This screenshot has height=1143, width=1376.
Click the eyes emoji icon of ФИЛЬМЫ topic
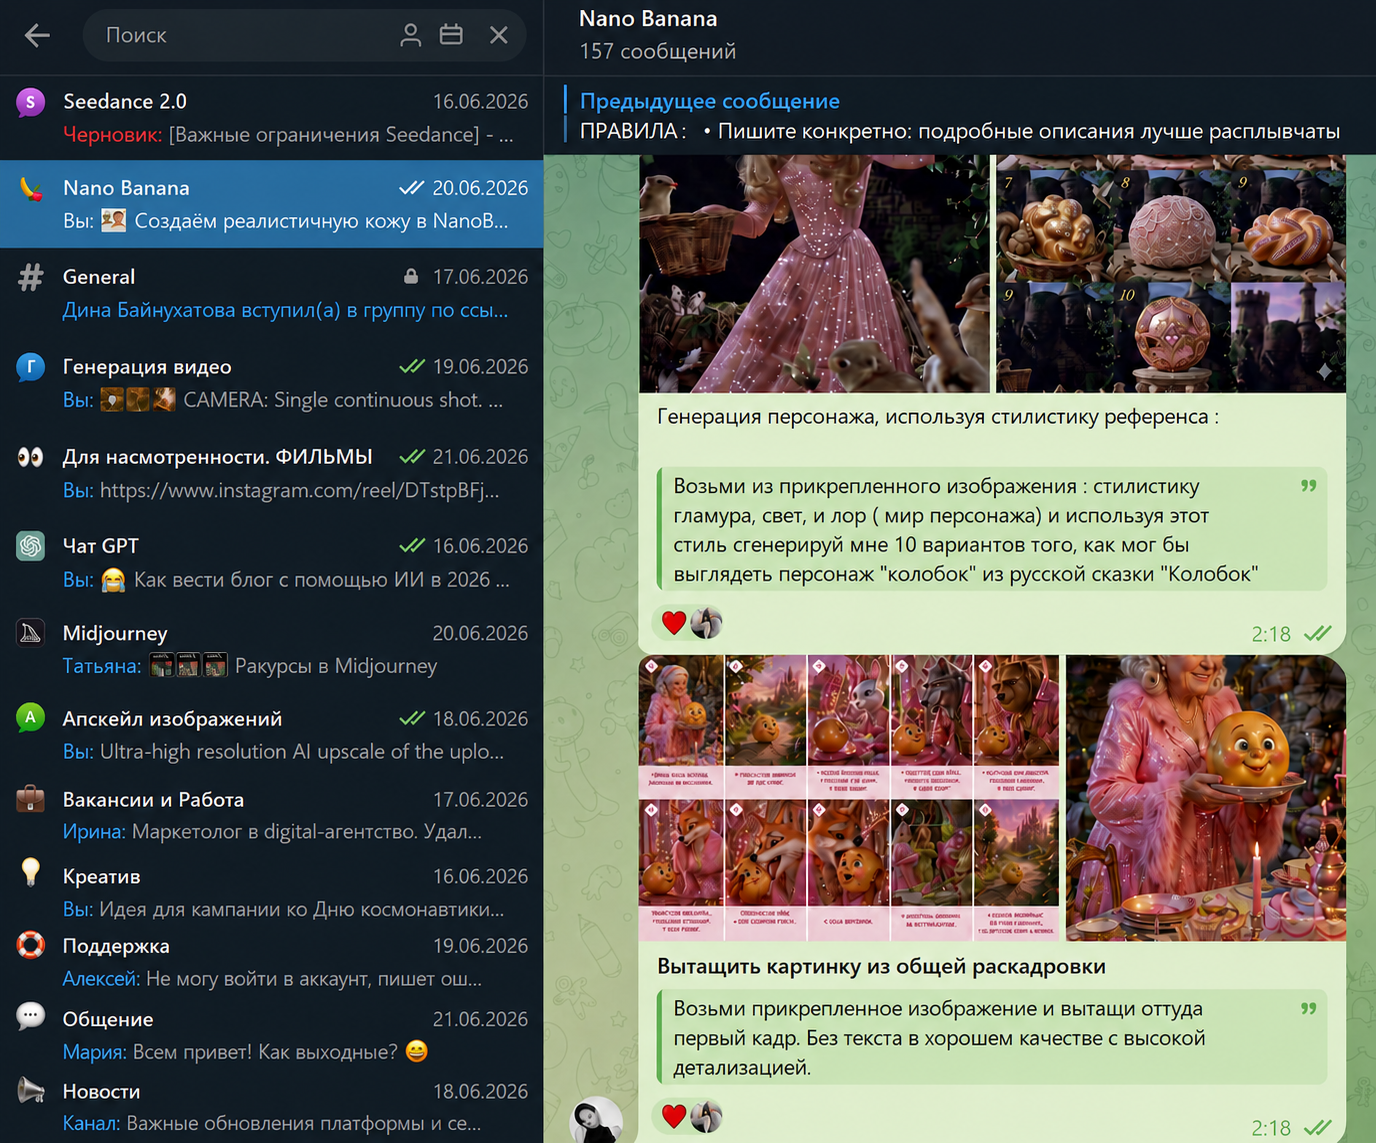click(x=31, y=457)
